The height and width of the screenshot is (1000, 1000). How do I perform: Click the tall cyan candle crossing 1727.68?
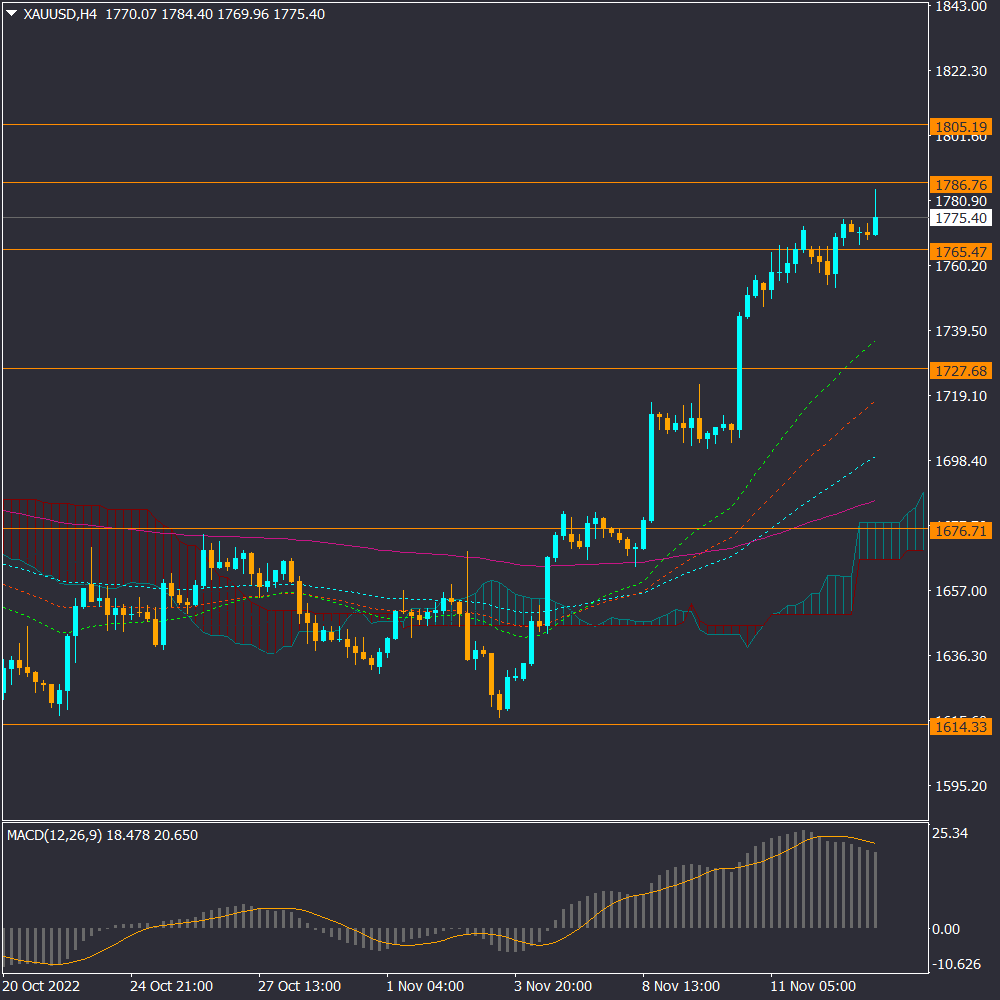tap(740, 370)
